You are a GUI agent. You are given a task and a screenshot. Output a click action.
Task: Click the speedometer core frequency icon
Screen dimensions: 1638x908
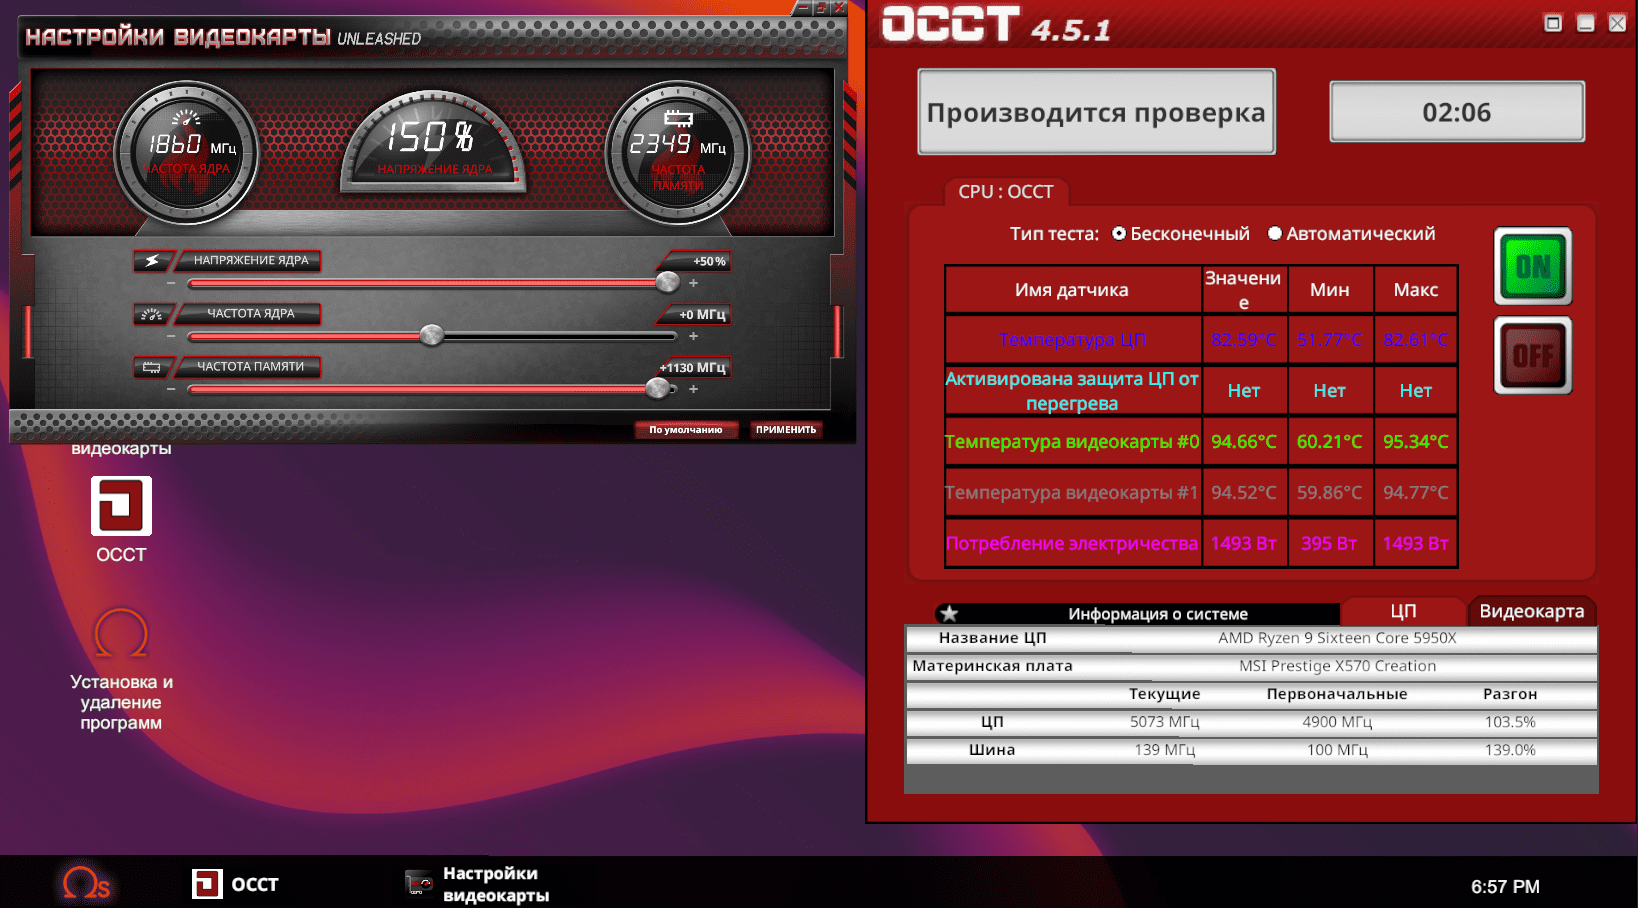[152, 314]
